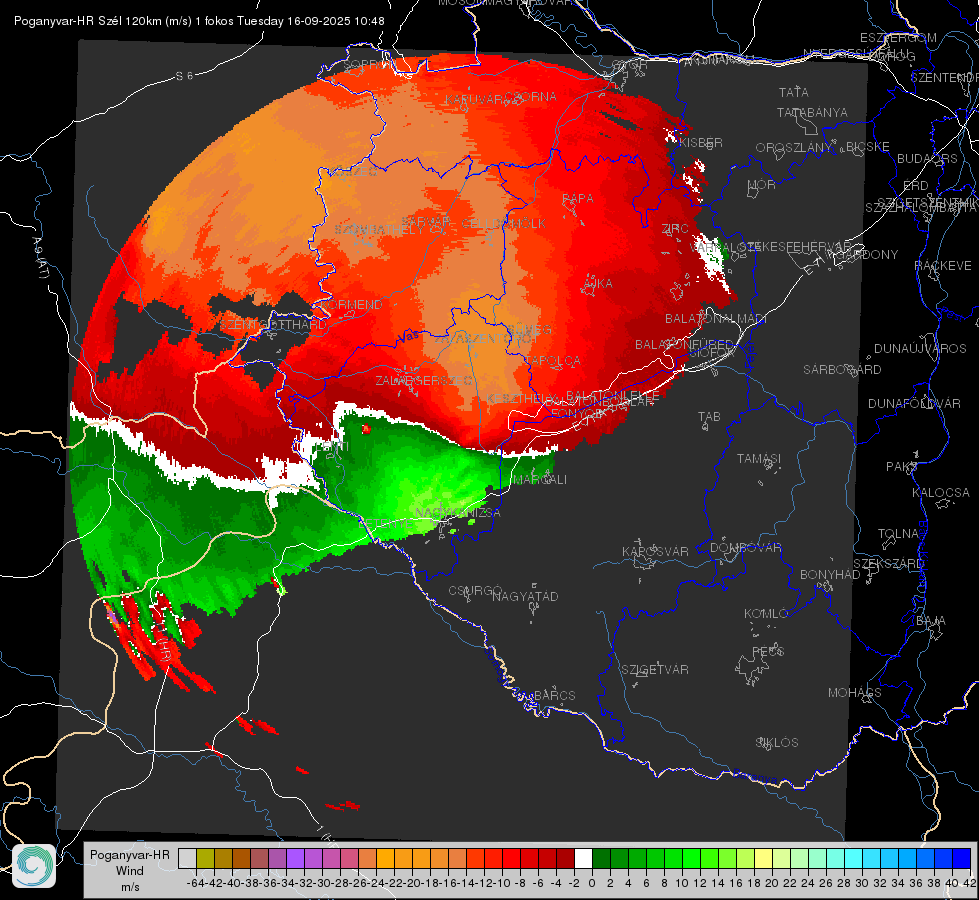Click the TAMASI city label
Screen dimensions: 979x900
[759, 459]
